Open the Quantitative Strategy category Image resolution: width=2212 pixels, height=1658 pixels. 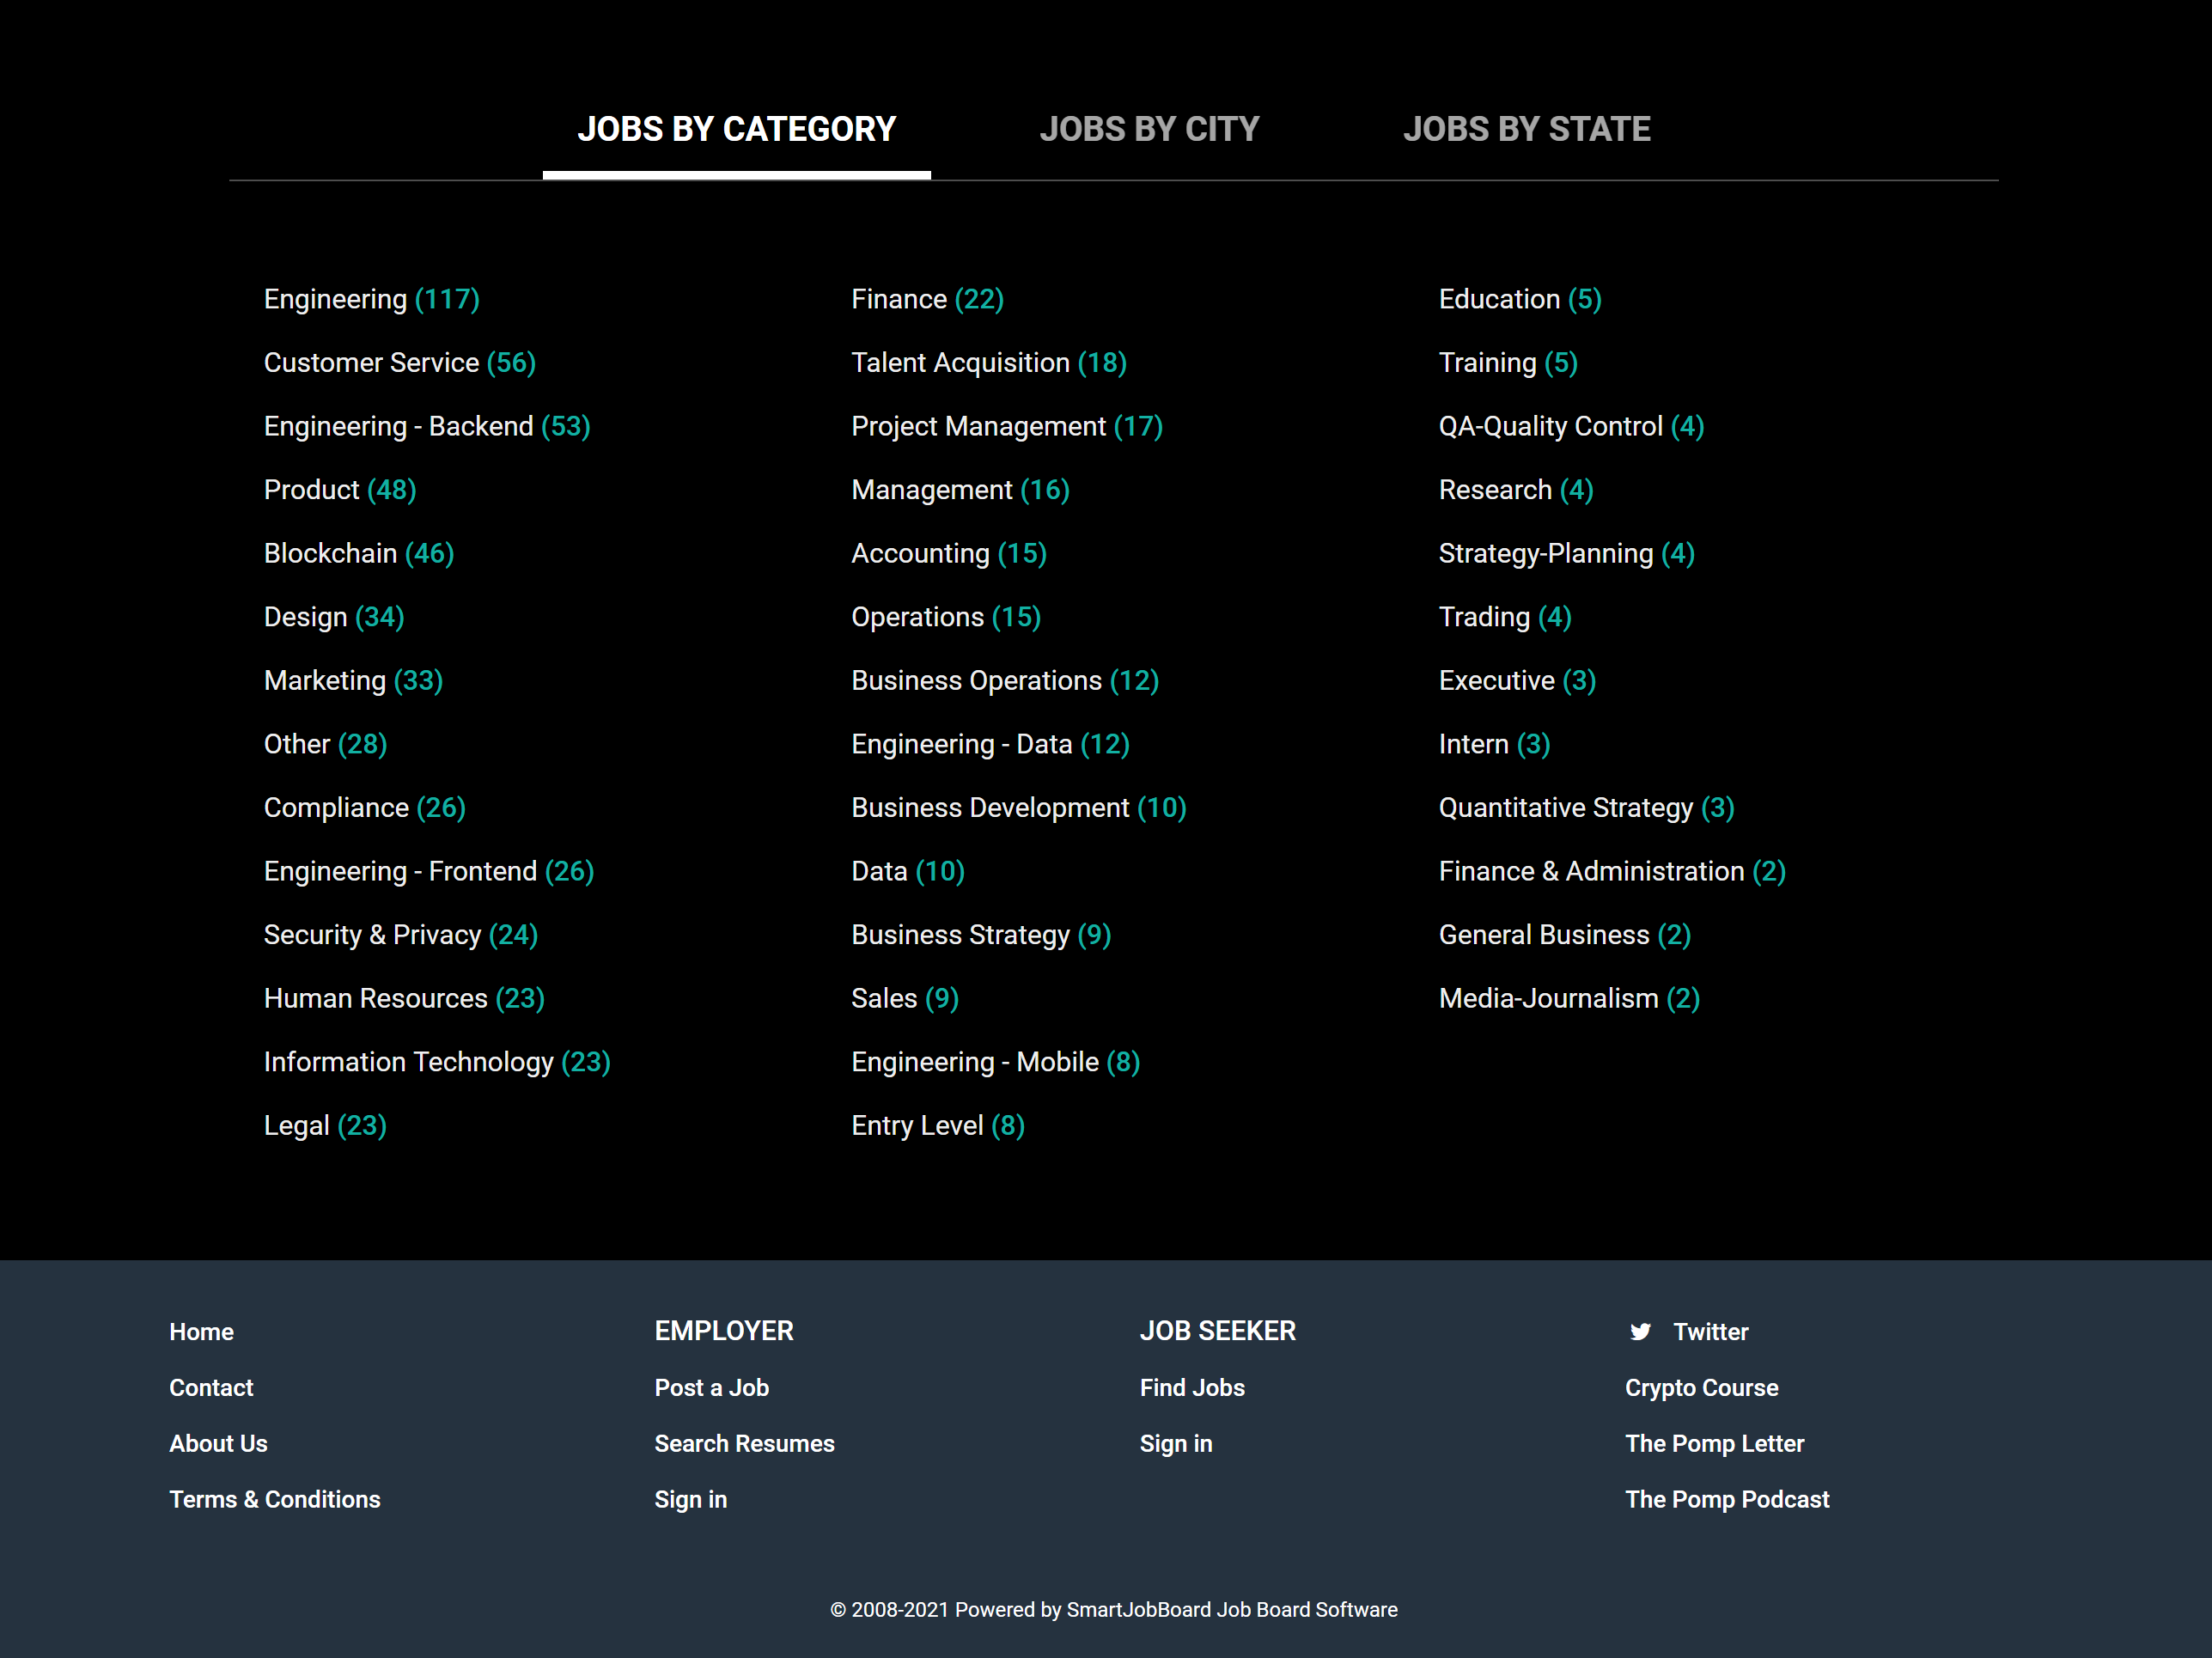click(x=1565, y=807)
